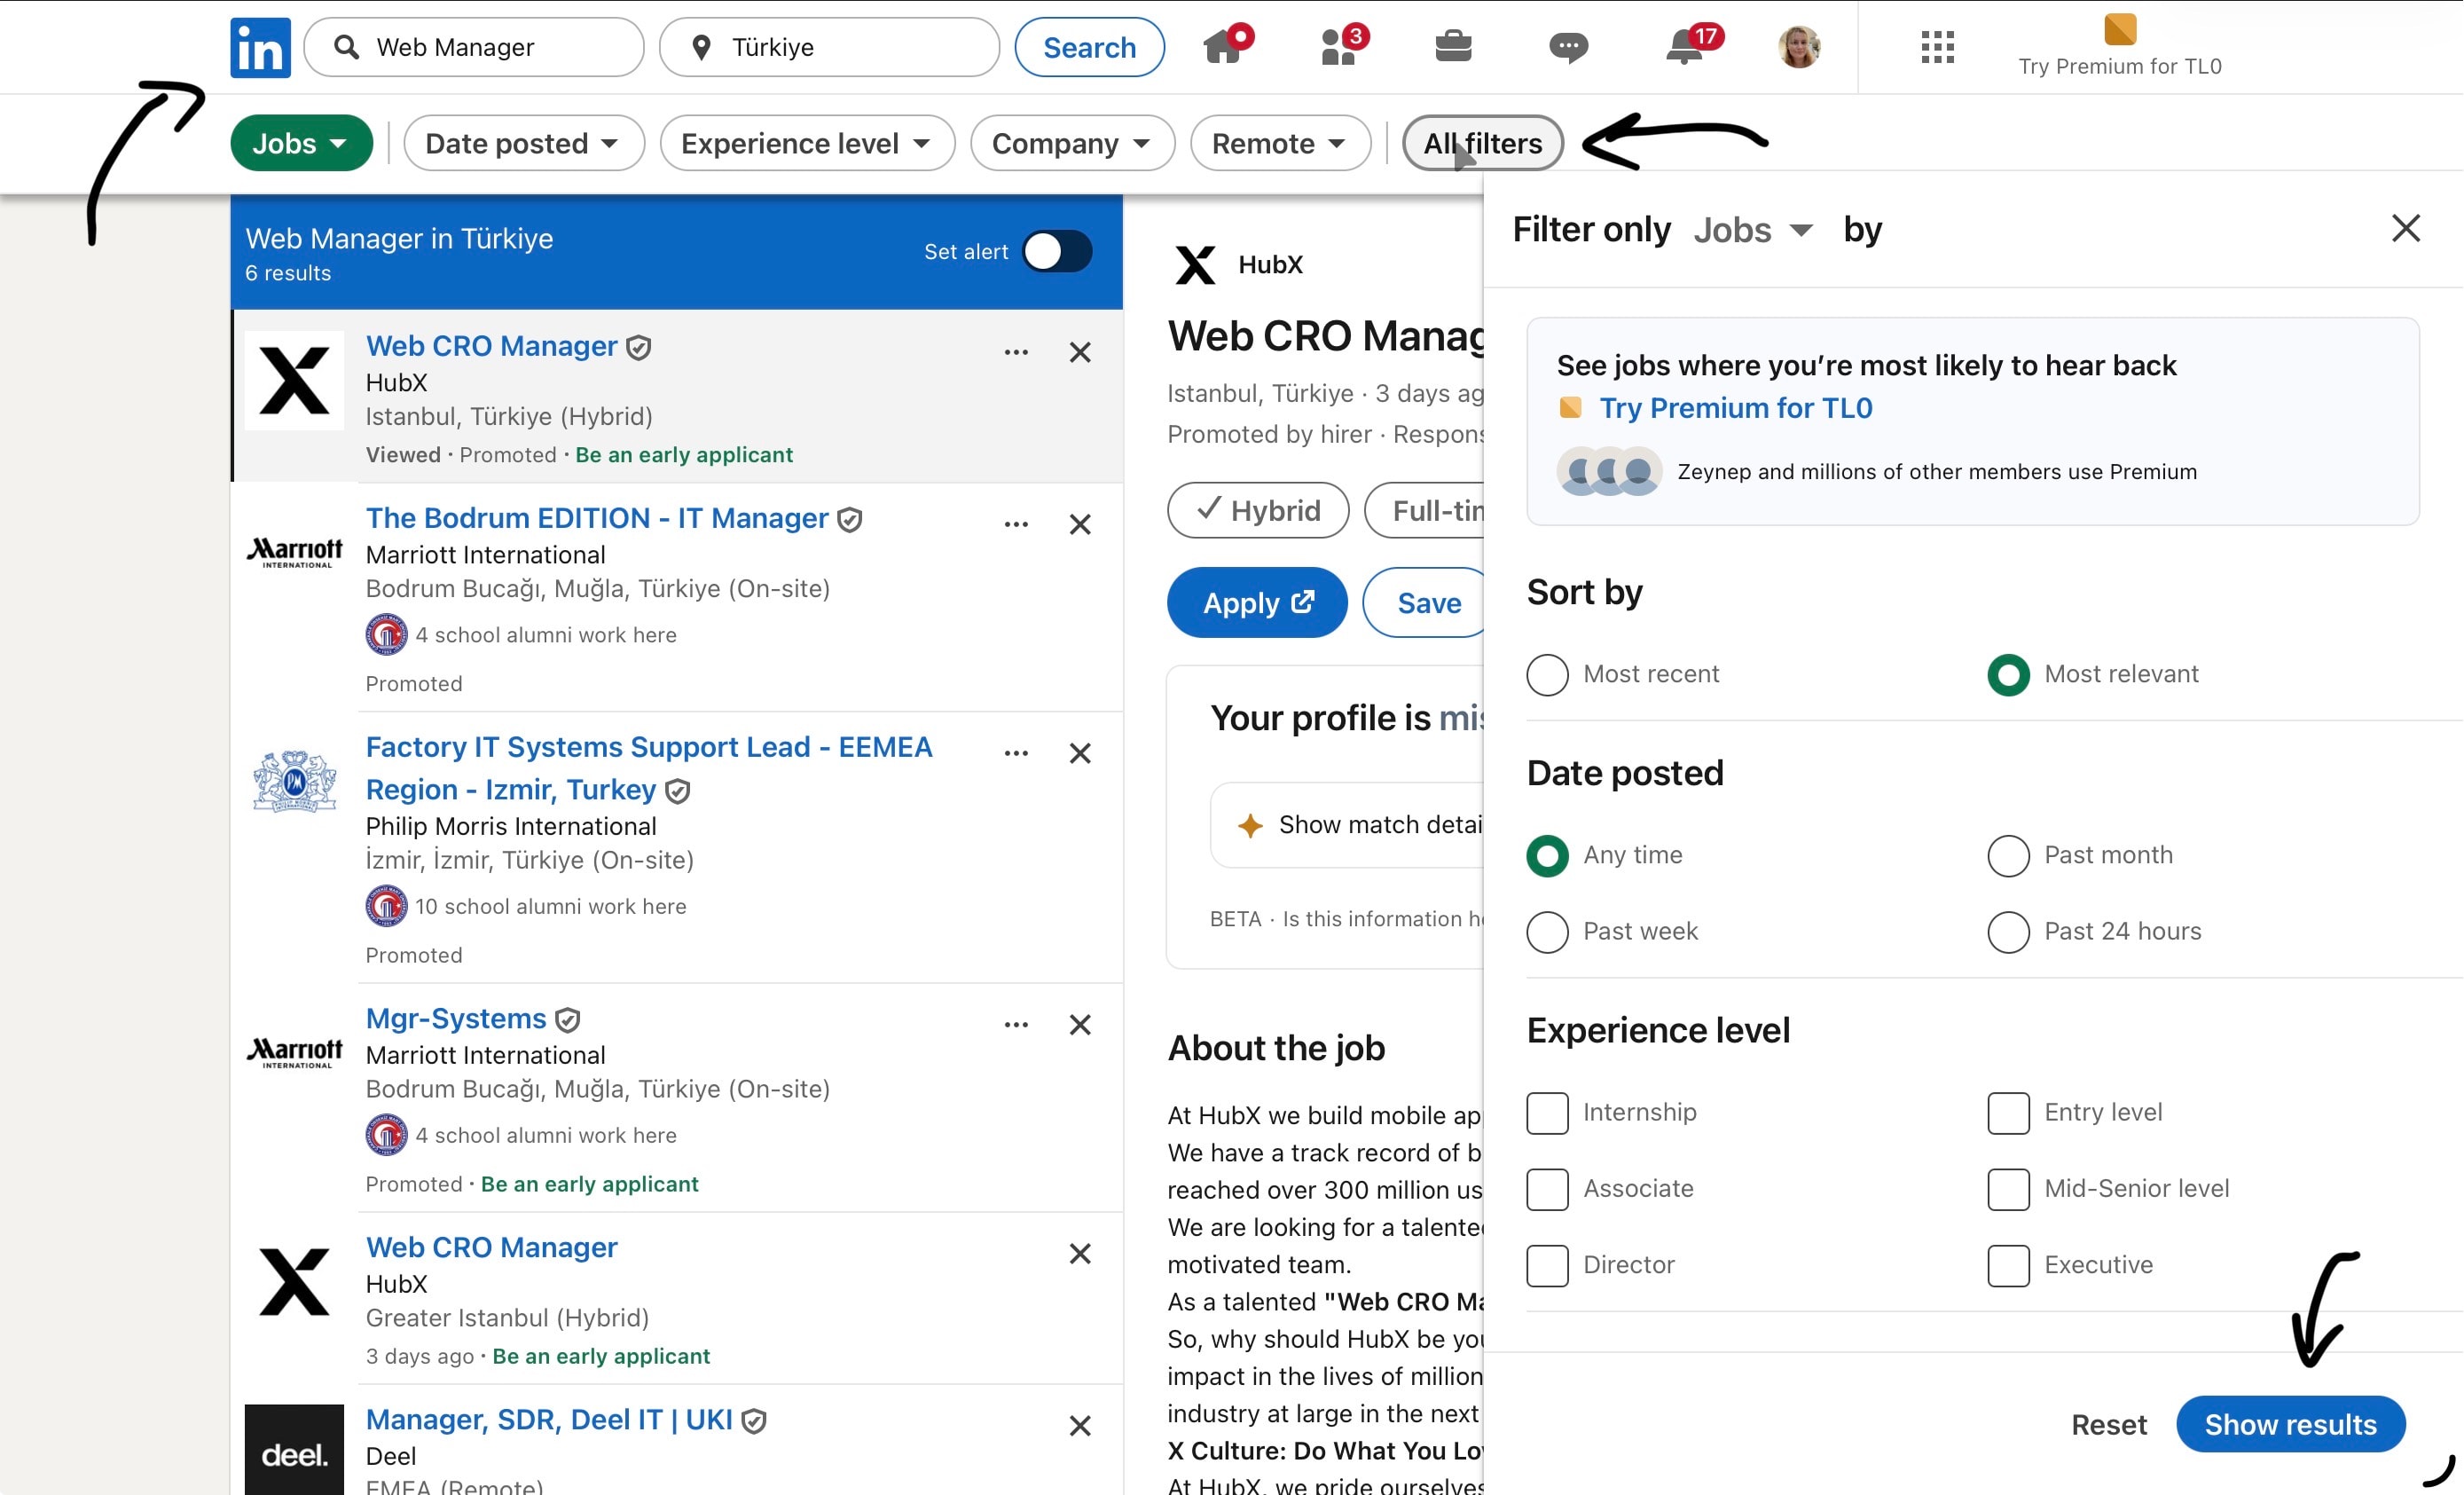Image resolution: width=2464 pixels, height=1495 pixels.
Task: Click the LinkedIn logo
Action: coord(259,46)
